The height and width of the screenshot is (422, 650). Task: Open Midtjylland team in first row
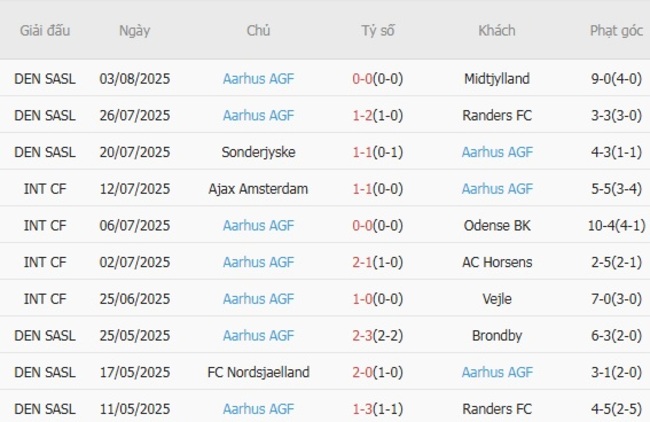(497, 78)
